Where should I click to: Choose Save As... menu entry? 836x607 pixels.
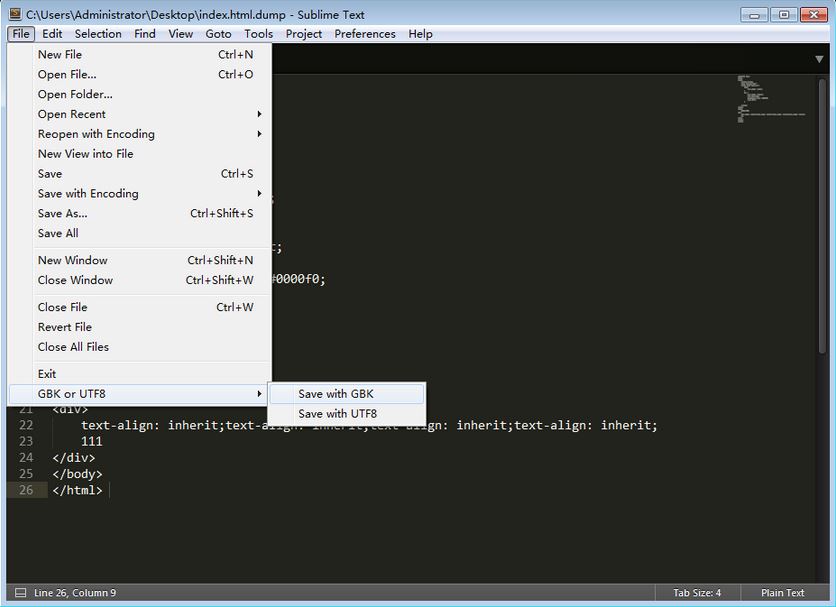coord(140,213)
